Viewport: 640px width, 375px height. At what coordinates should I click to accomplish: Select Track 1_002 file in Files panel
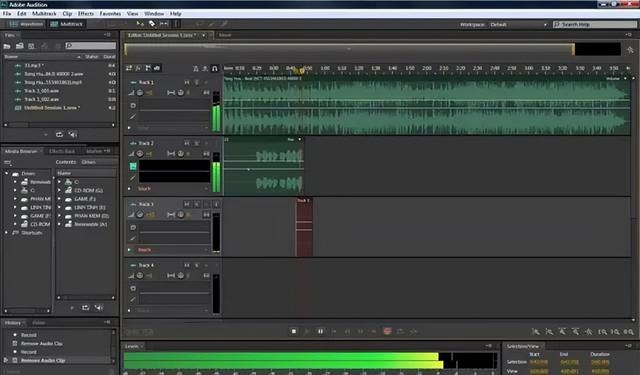[41, 99]
